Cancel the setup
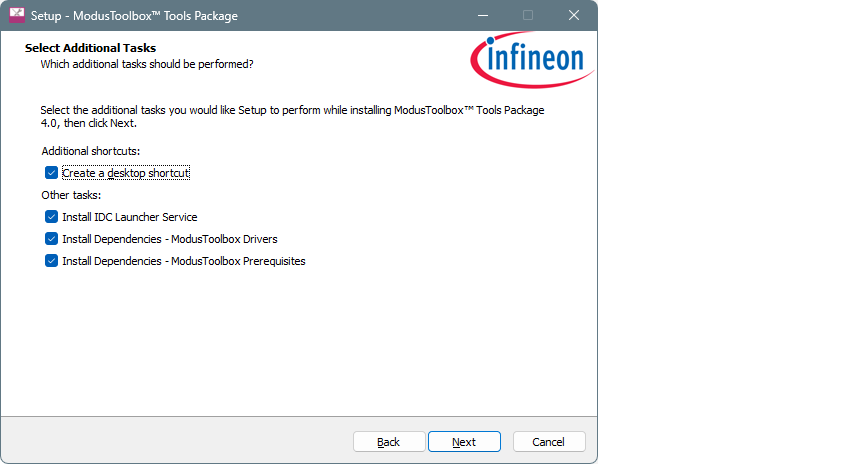The height and width of the screenshot is (464, 850). (549, 442)
